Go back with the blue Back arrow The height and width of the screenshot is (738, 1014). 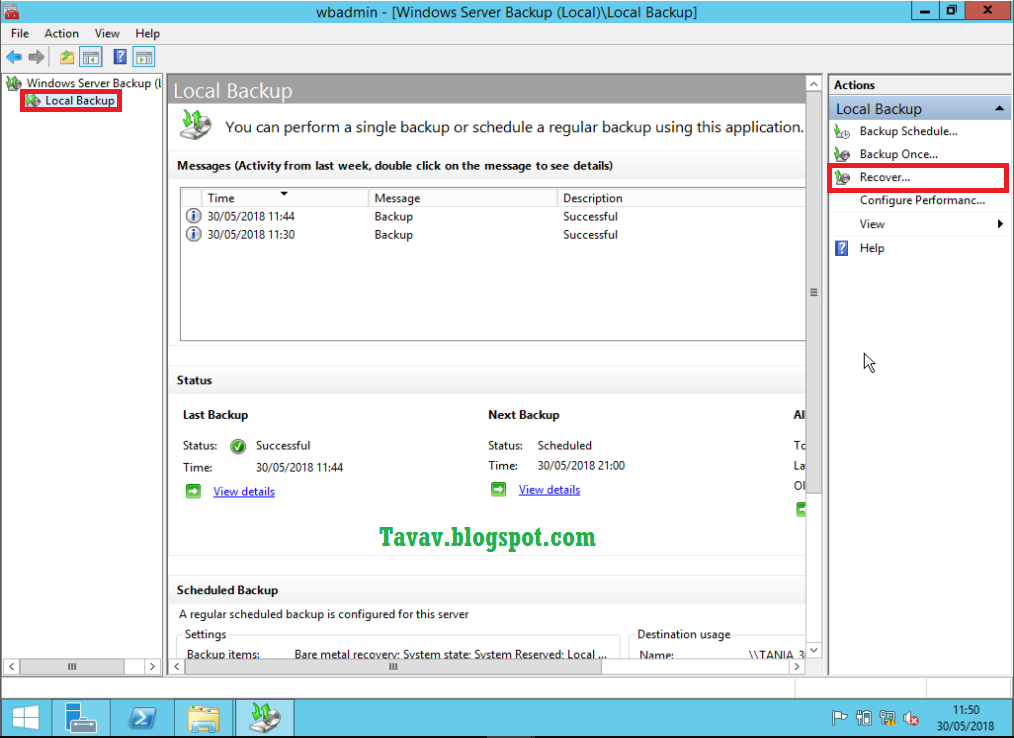pyautogui.click(x=14, y=57)
